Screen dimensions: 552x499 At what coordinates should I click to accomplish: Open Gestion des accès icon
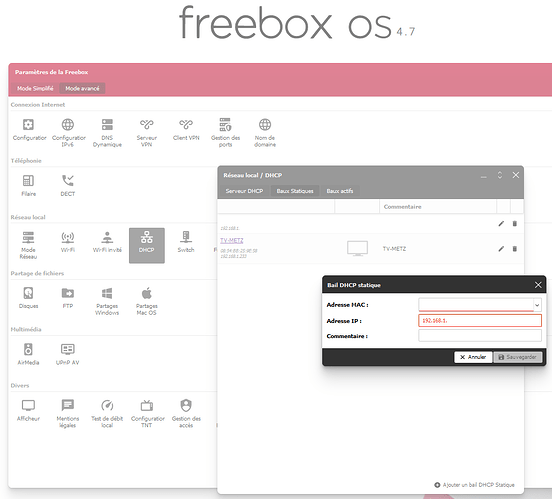point(186,413)
